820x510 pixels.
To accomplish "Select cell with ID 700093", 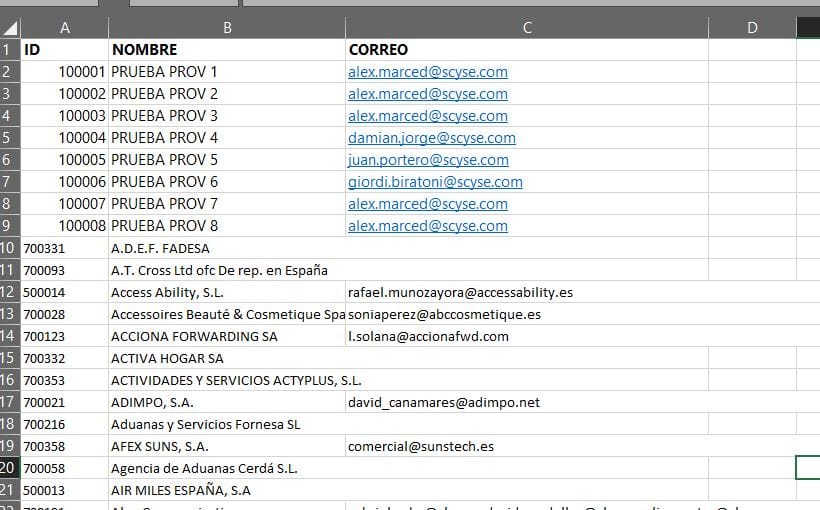I will point(64,270).
